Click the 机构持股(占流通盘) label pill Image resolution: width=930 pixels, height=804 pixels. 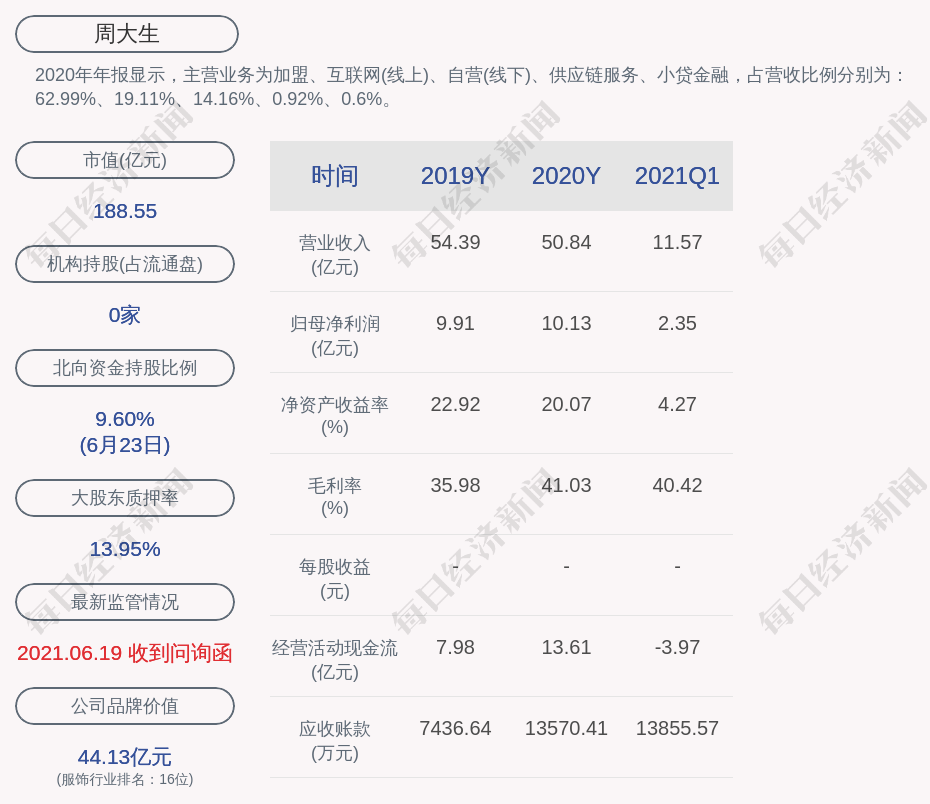coord(125,264)
